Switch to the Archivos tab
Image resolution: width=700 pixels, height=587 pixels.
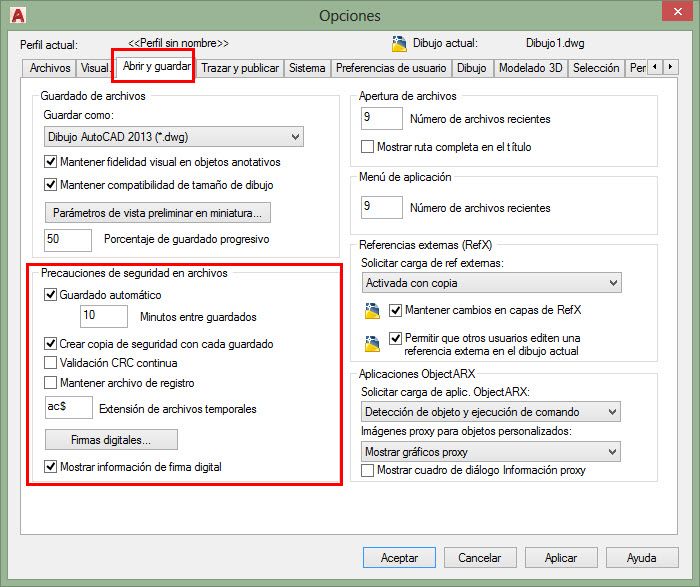click(x=50, y=68)
